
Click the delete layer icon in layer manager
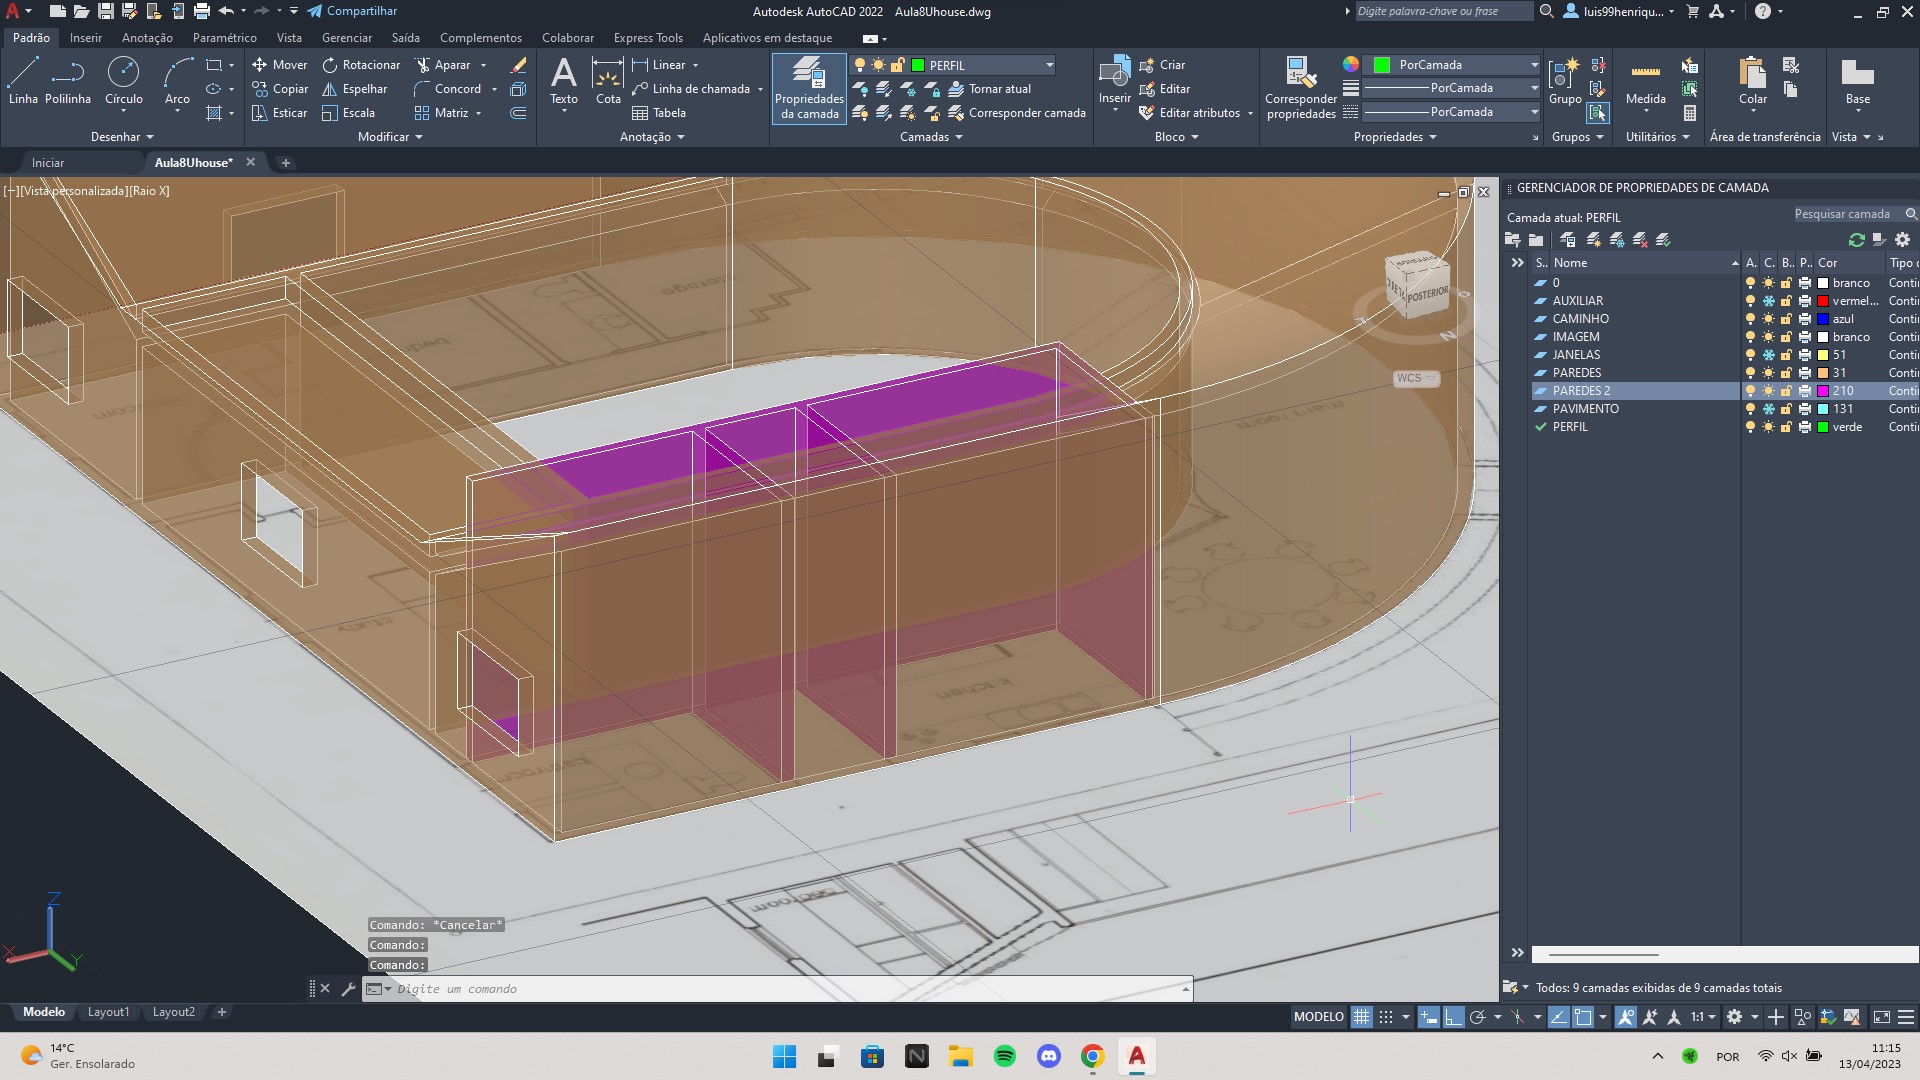click(x=1640, y=240)
